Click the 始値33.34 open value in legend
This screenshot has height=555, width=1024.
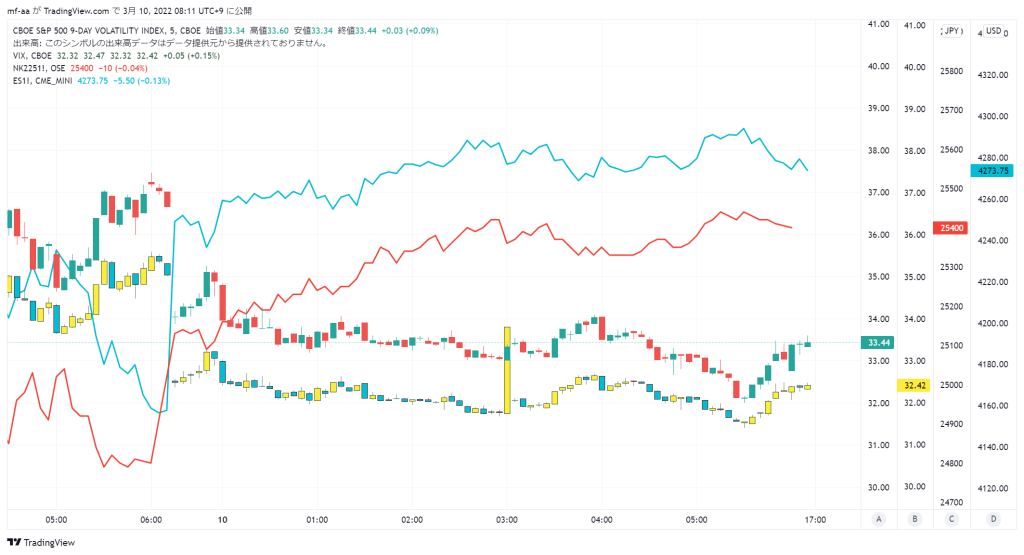point(225,31)
